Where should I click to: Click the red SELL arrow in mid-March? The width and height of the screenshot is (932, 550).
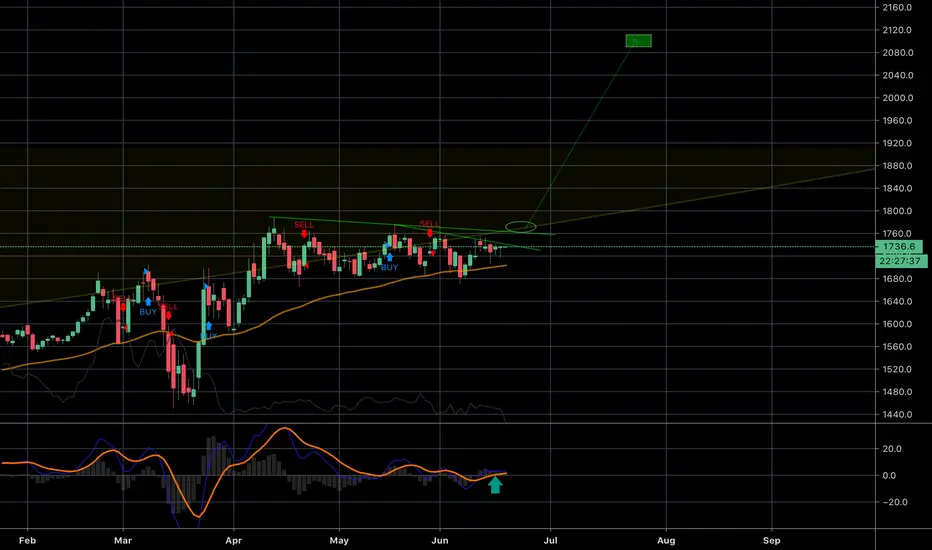click(168, 315)
